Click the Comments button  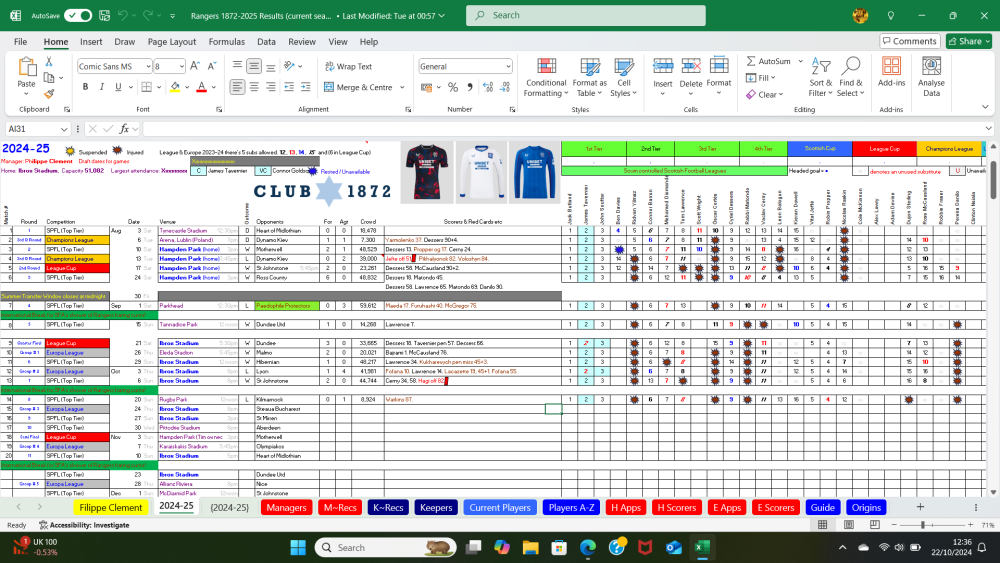point(910,41)
